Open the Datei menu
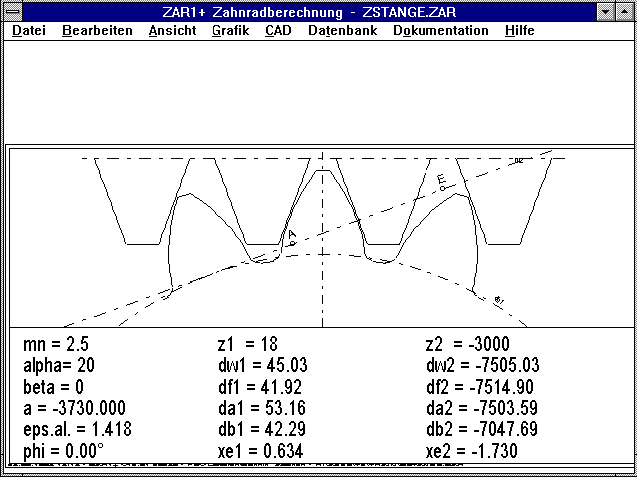Screen dimensions: 637x478 point(28,30)
